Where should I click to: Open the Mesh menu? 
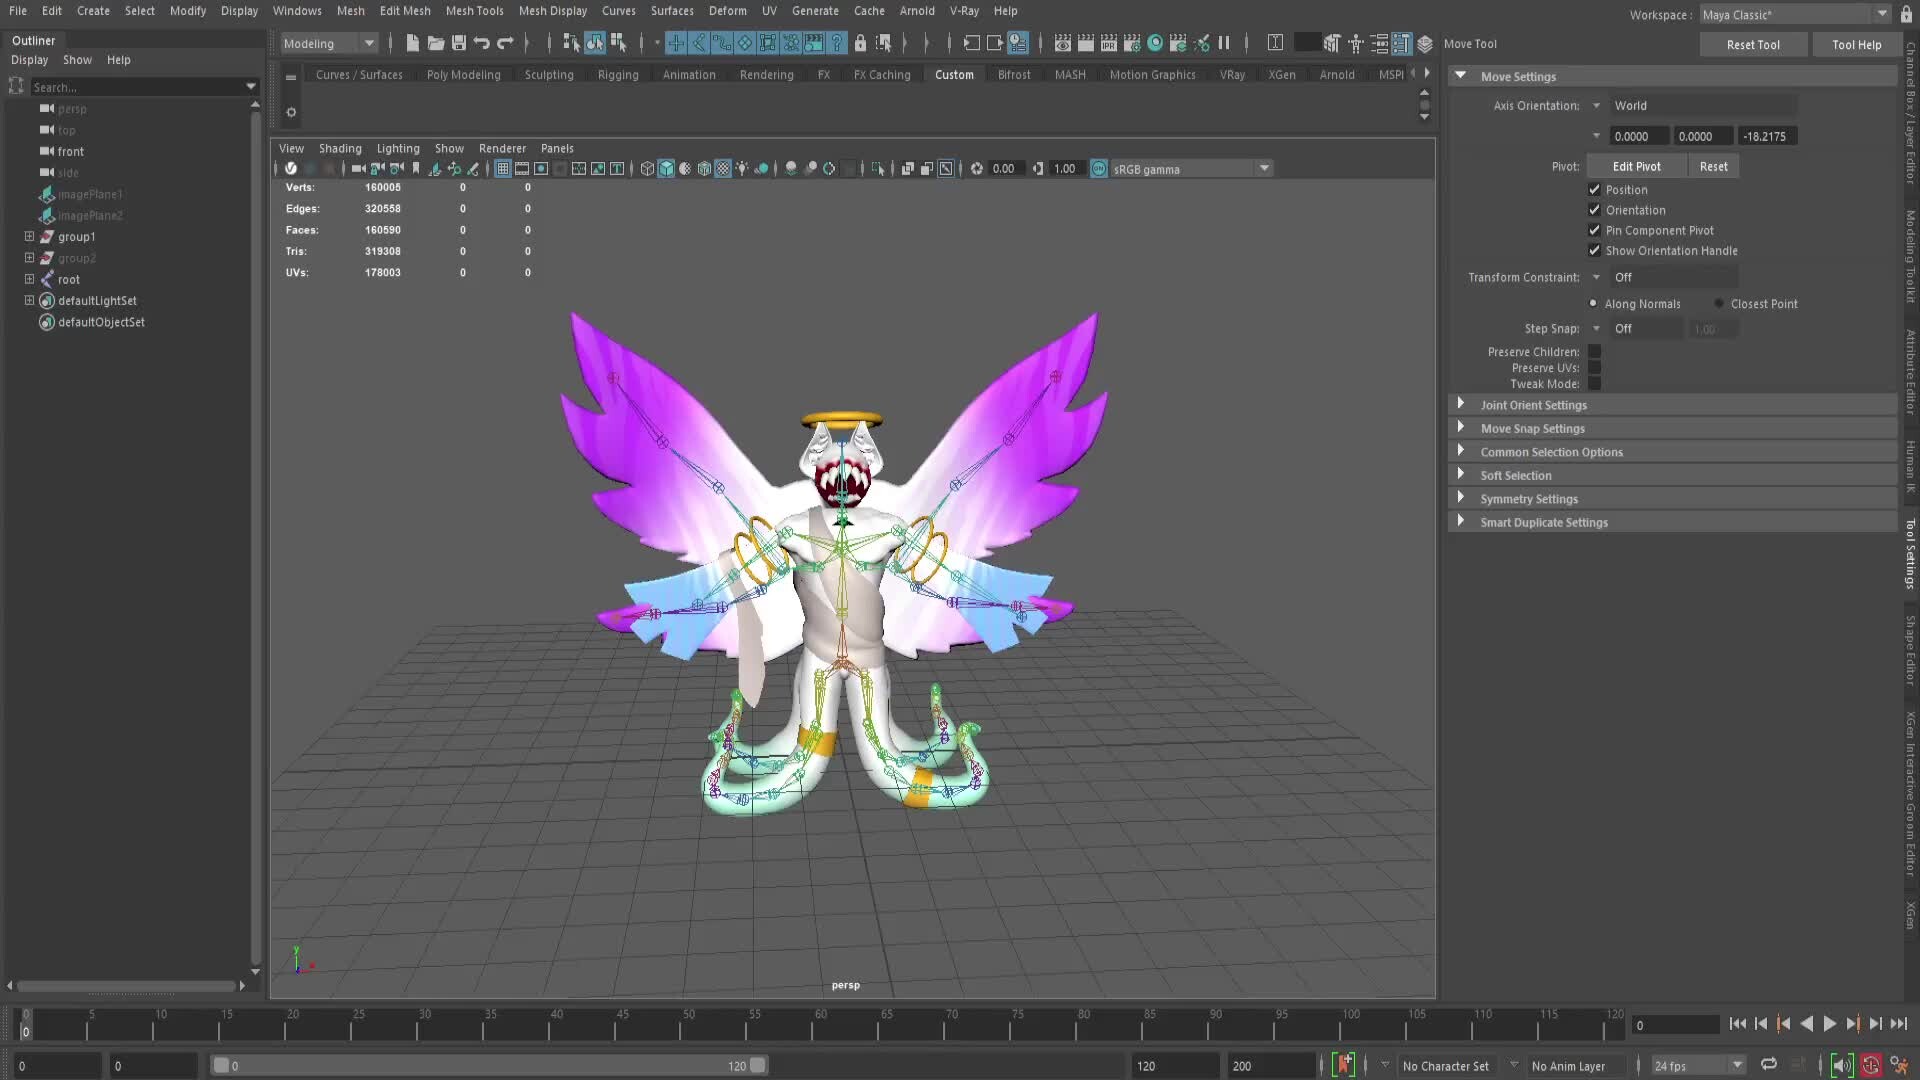(x=351, y=11)
